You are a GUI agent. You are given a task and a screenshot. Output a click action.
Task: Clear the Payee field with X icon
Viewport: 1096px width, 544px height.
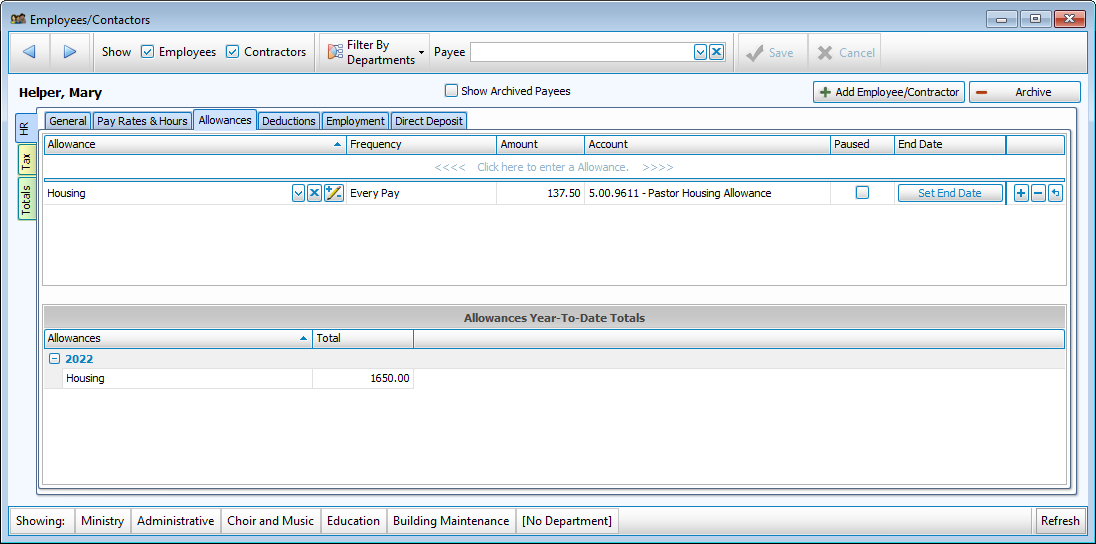pyautogui.click(x=716, y=52)
